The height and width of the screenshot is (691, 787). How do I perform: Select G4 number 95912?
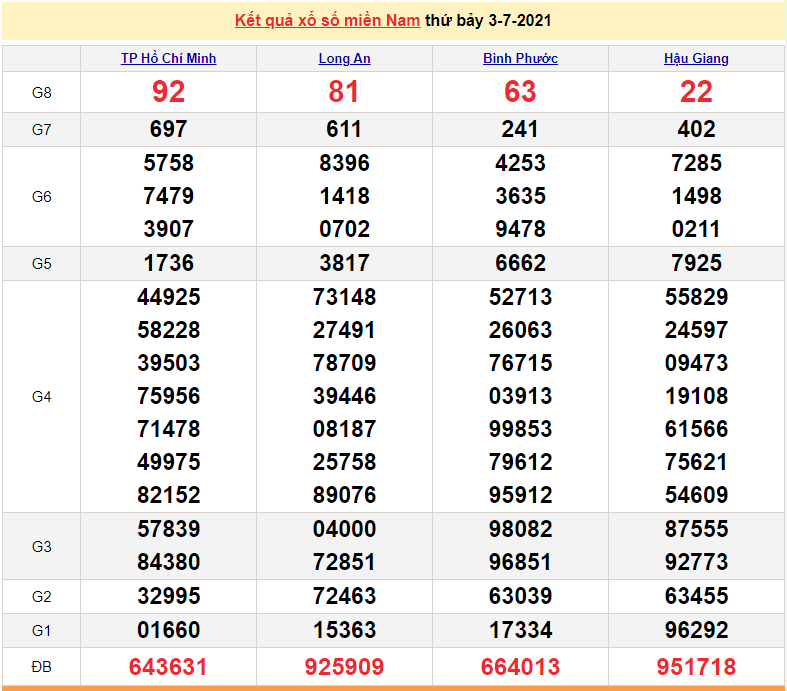(x=520, y=495)
